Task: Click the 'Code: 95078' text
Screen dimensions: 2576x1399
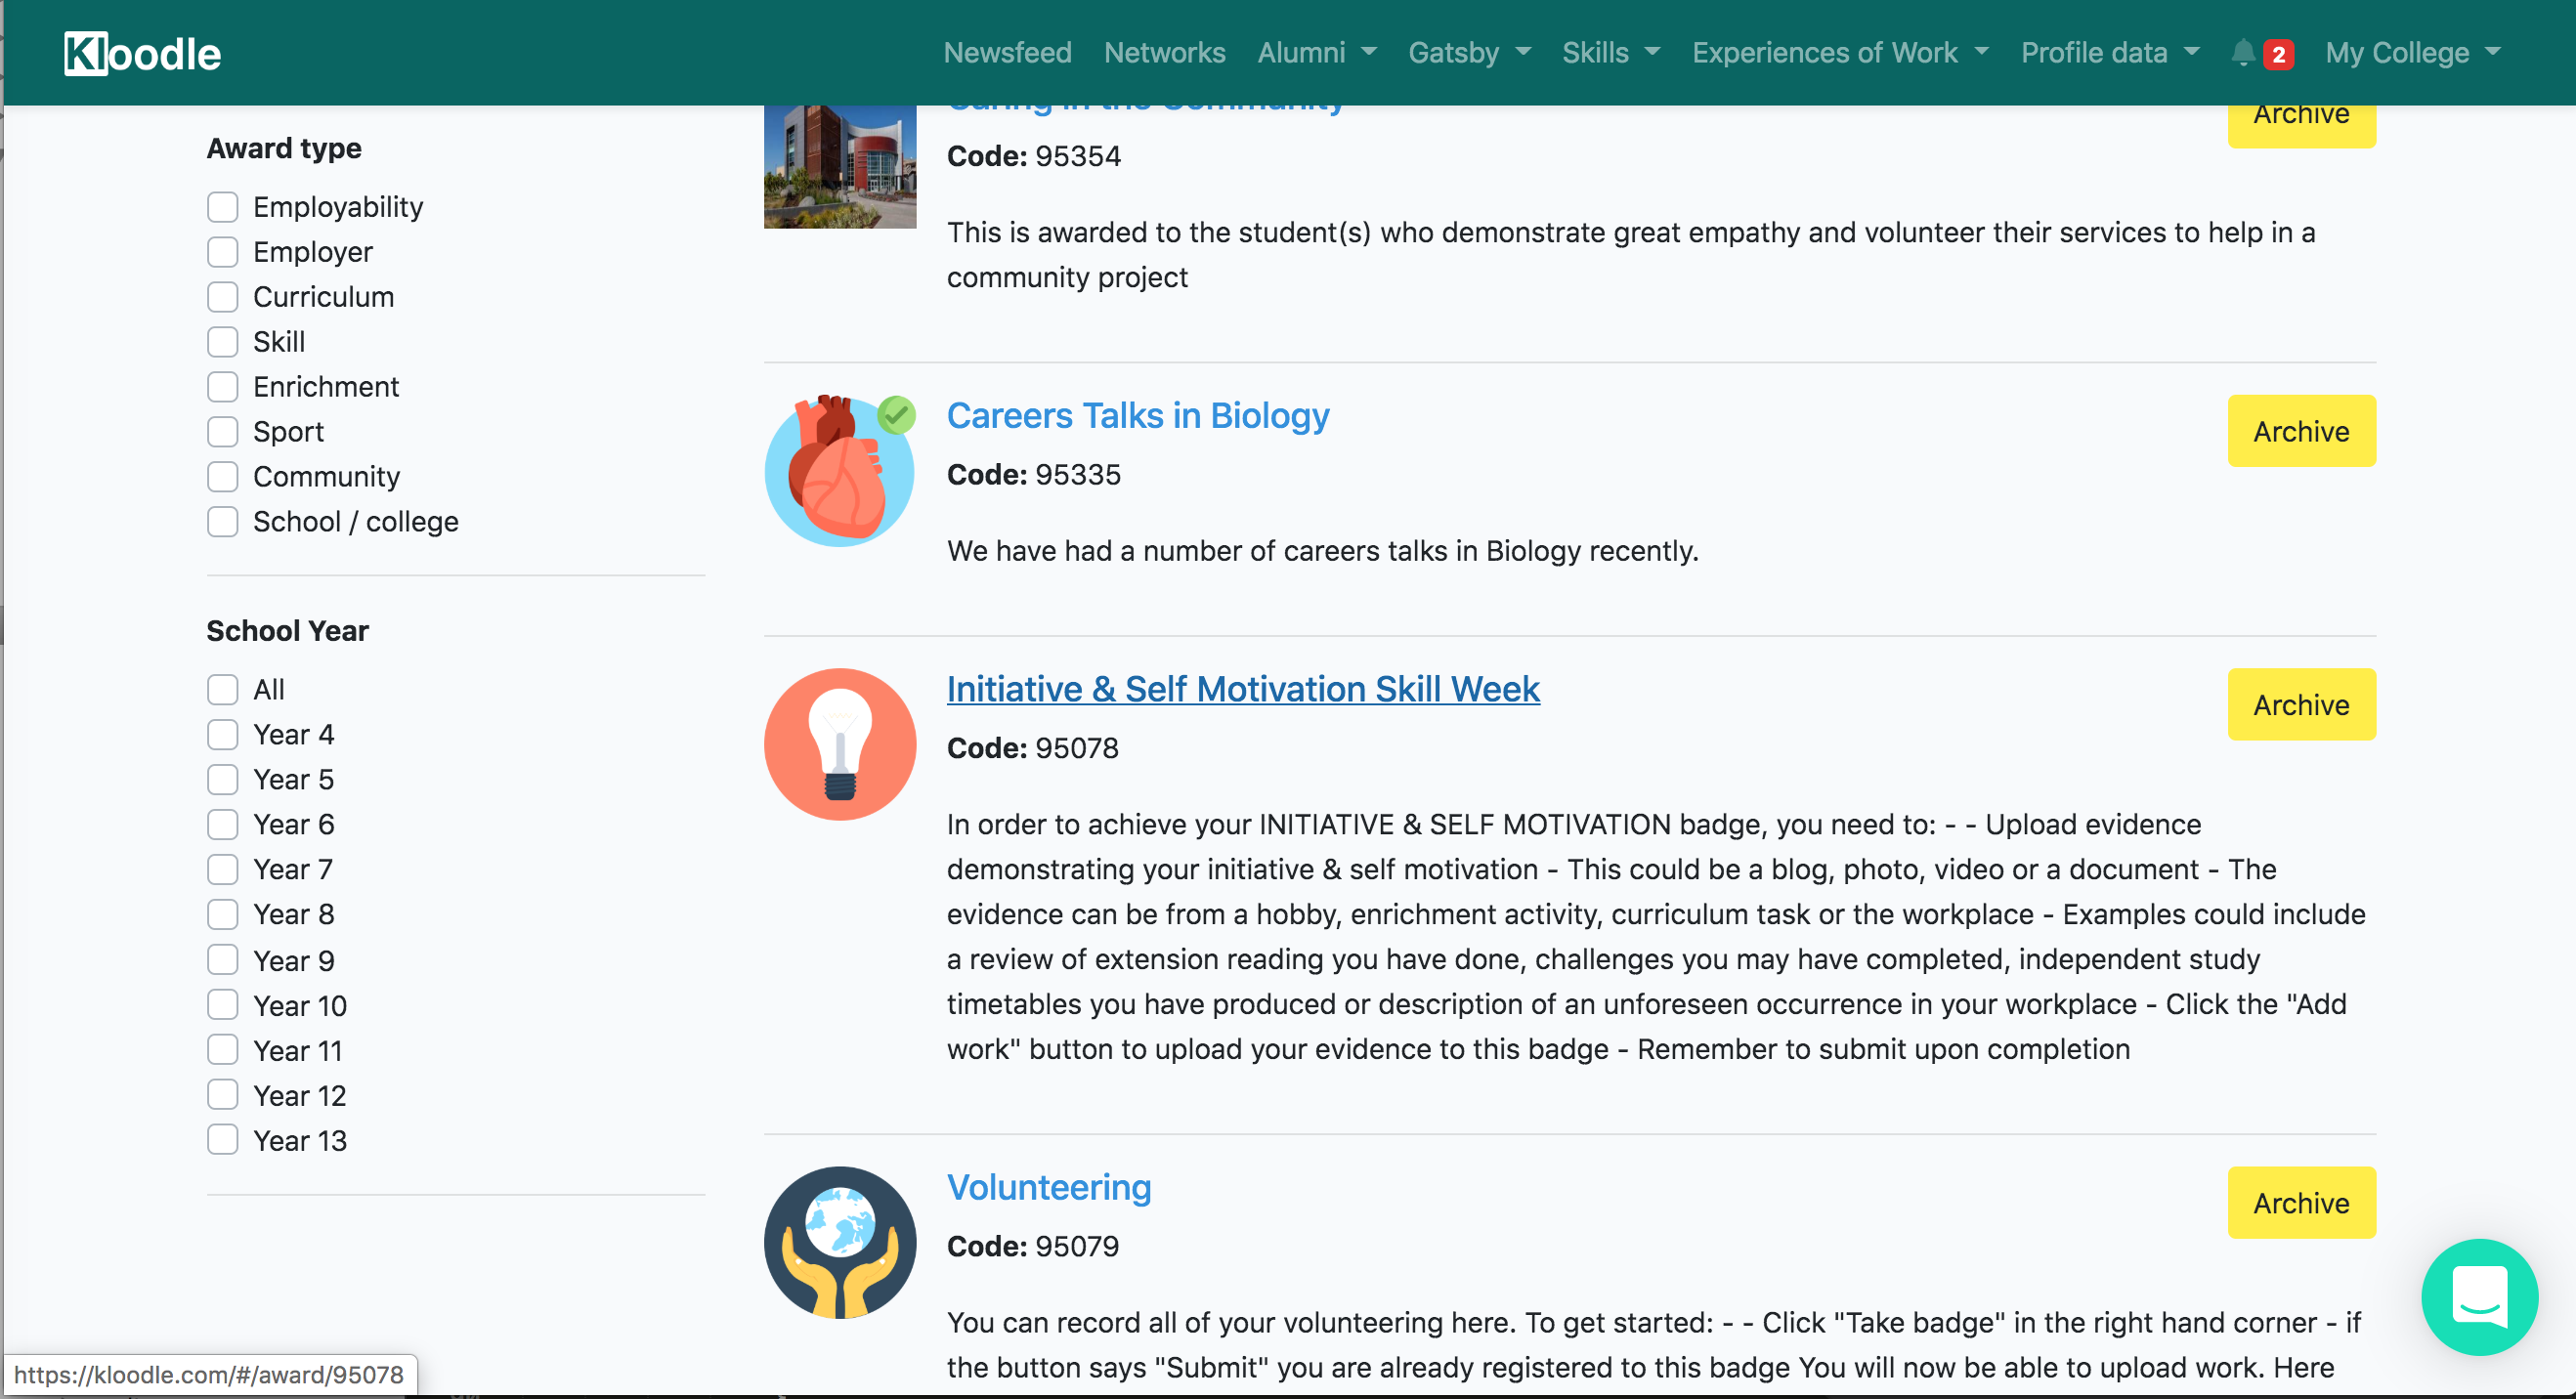Action: tap(1033, 749)
